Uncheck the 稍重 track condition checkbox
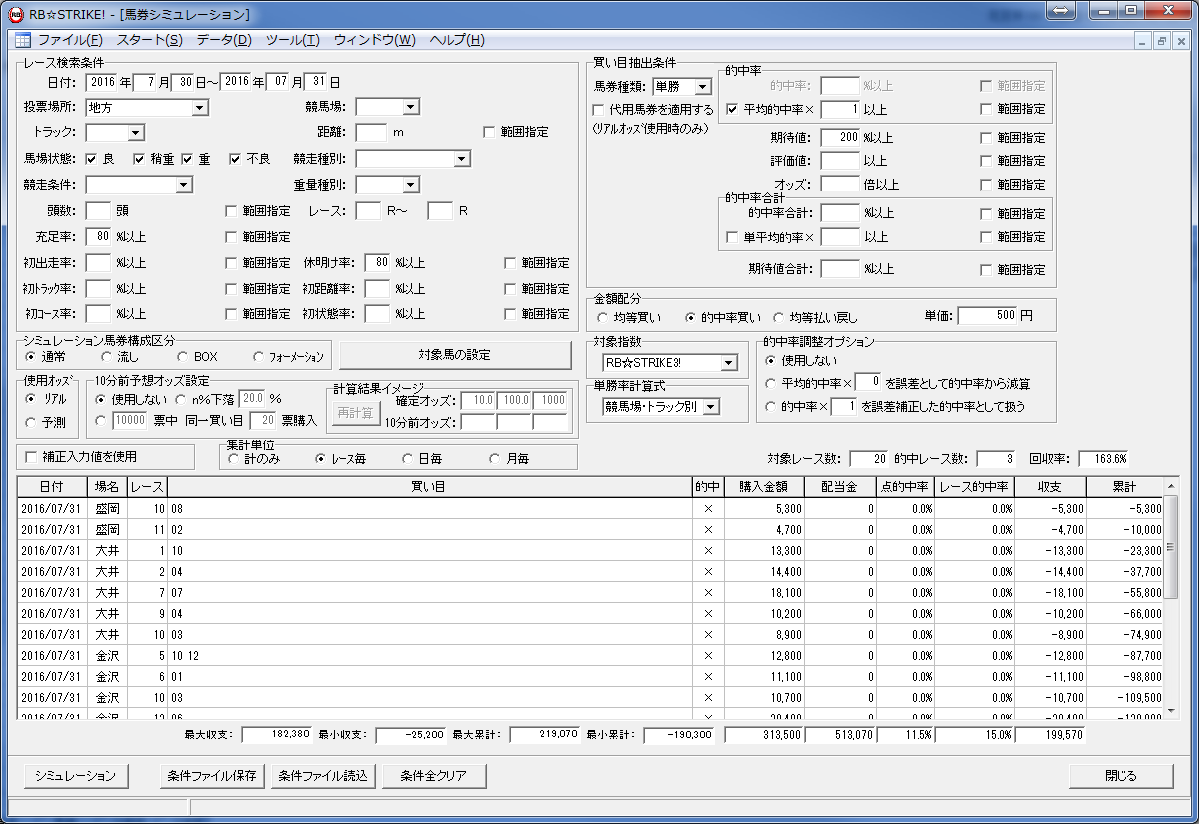 click(x=138, y=159)
